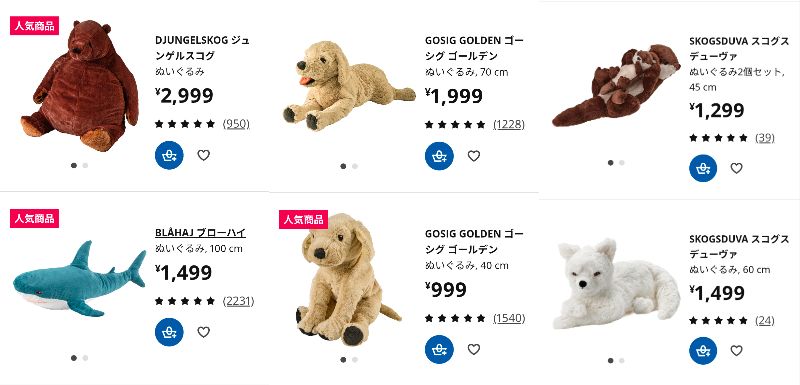Favorite the DJUNGELSKOG bear with heart
The width and height of the screenshot is (800, 385).
204,155
